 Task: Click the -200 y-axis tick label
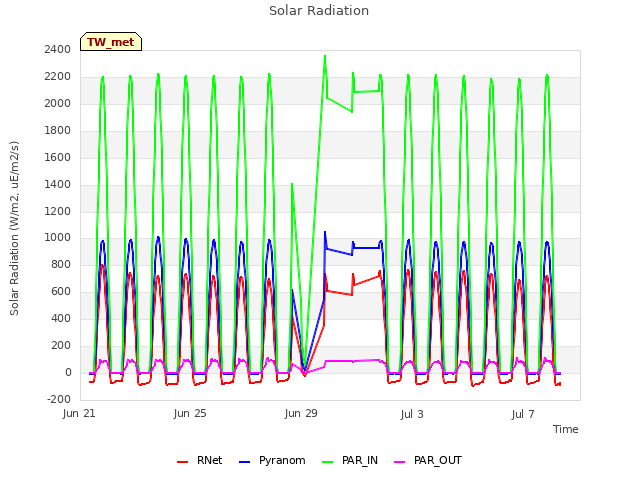click(59, 399)
